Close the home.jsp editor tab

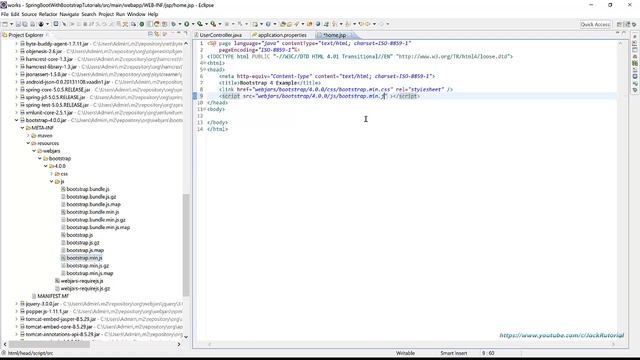(351, 35)
